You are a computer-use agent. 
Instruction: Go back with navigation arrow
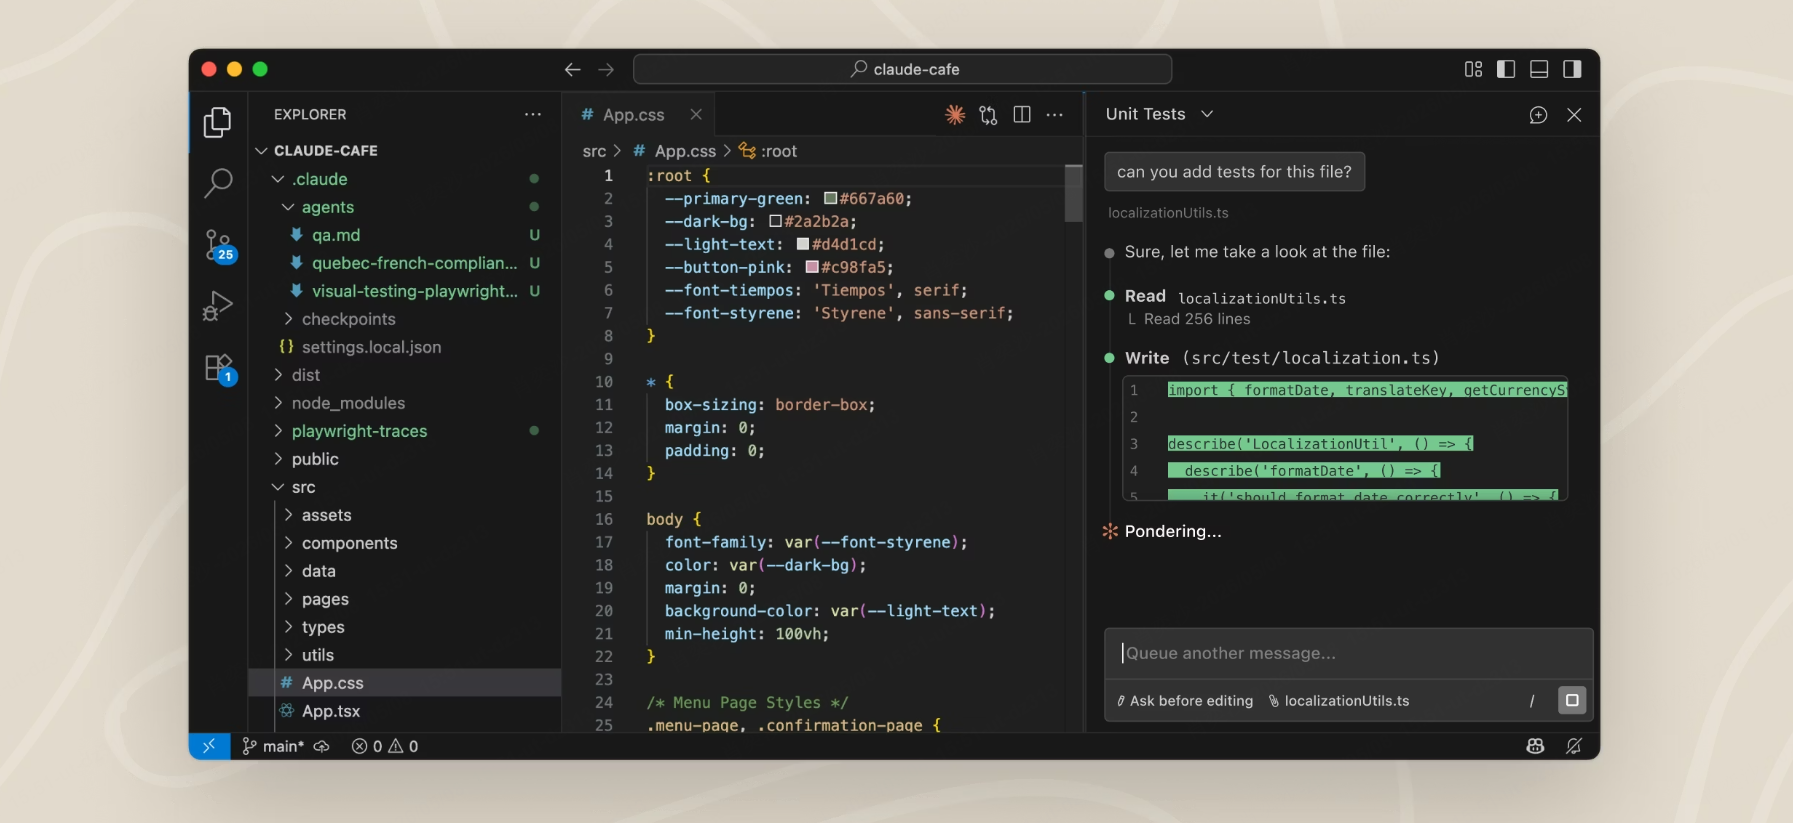pos(573,69)
